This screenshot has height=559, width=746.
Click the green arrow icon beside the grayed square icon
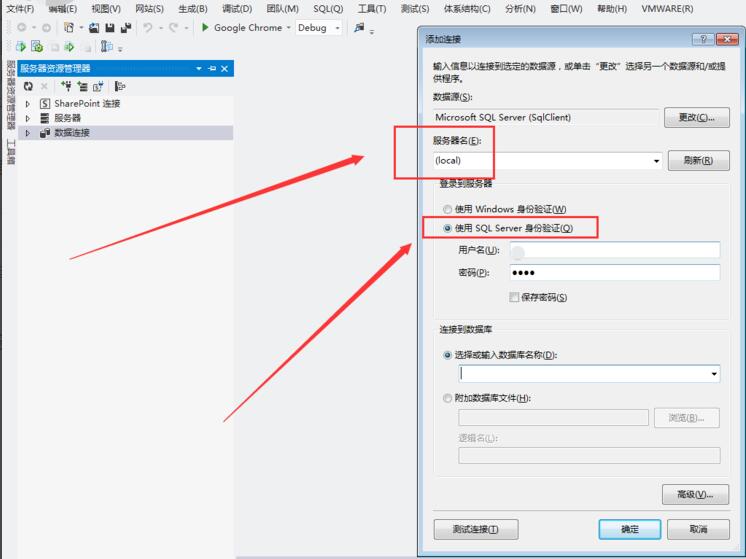click(x=69, y=47)
